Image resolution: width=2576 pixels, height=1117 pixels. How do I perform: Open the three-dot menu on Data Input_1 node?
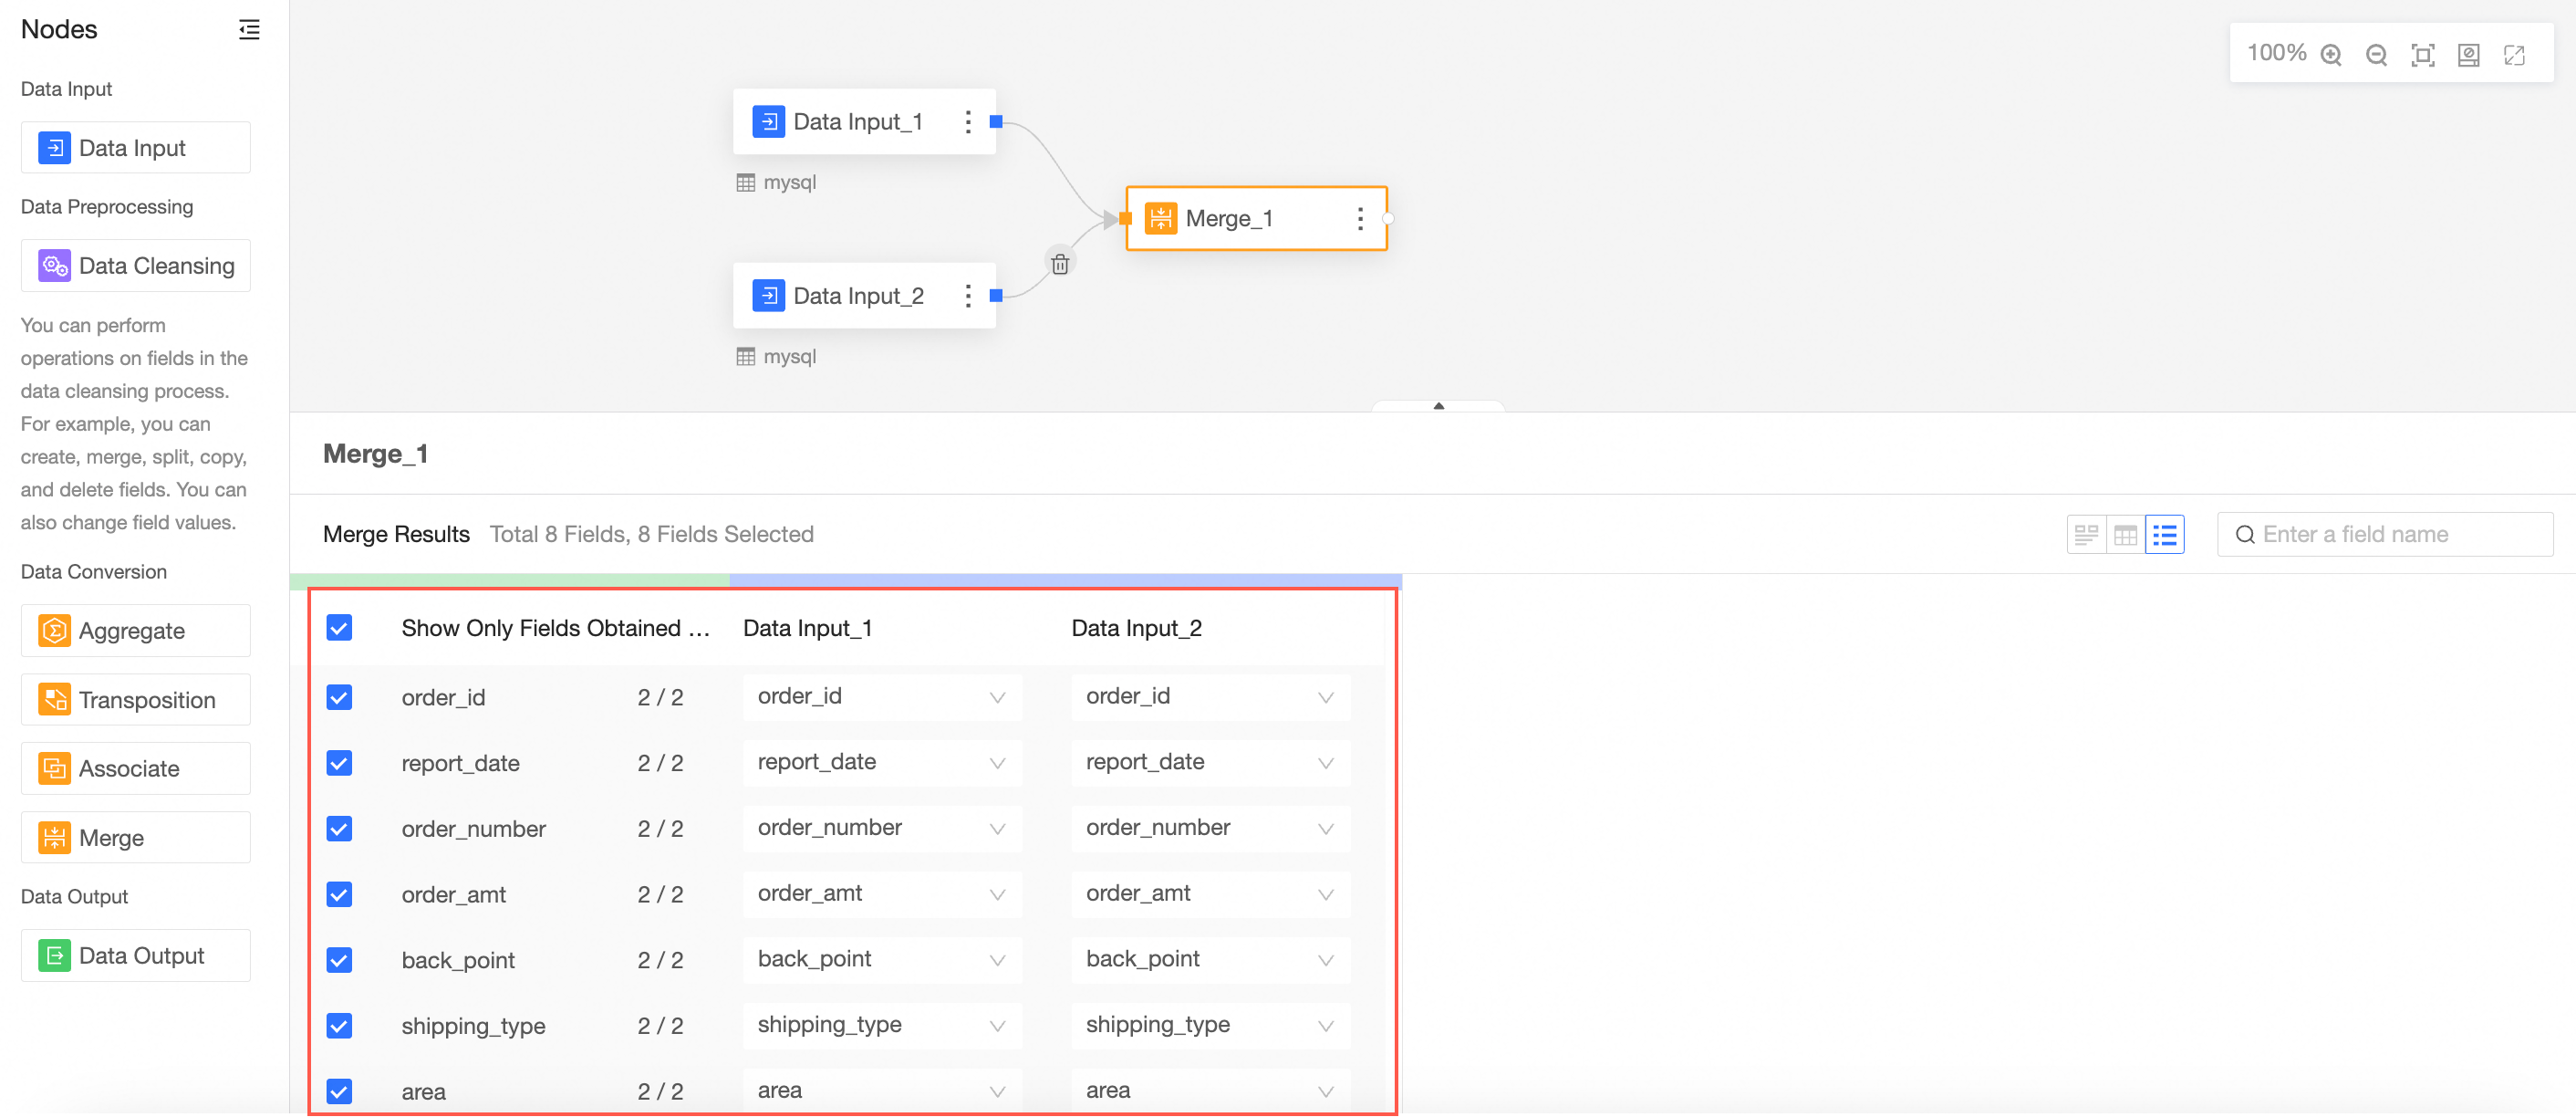pos(967,122)
